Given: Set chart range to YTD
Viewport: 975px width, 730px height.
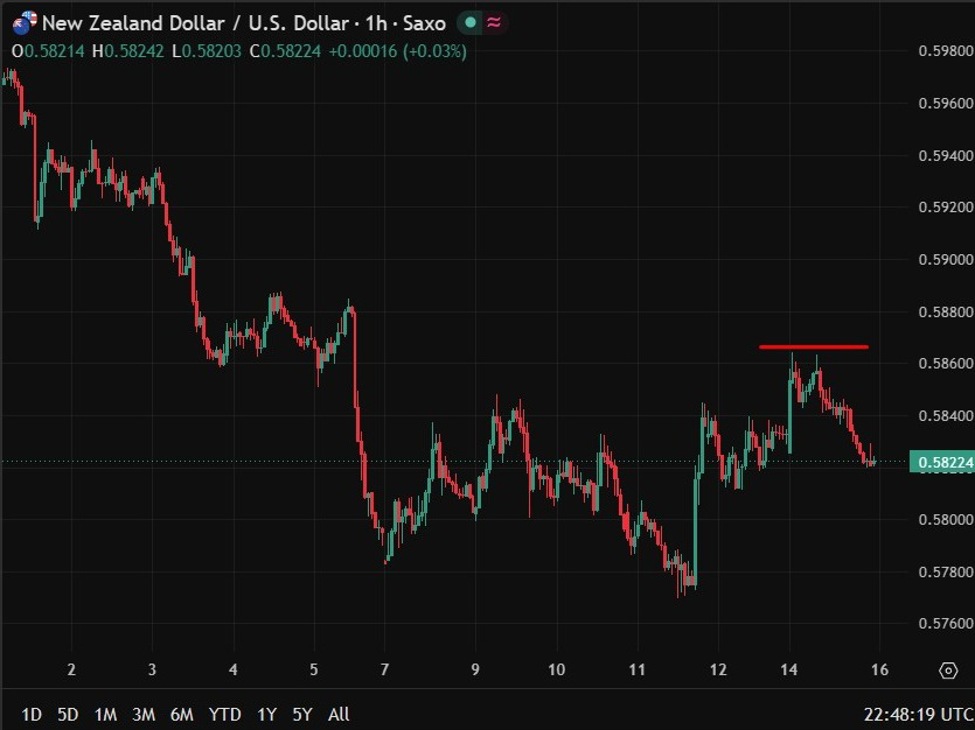Looking at the screenshot, I should [x=224, y=714].
